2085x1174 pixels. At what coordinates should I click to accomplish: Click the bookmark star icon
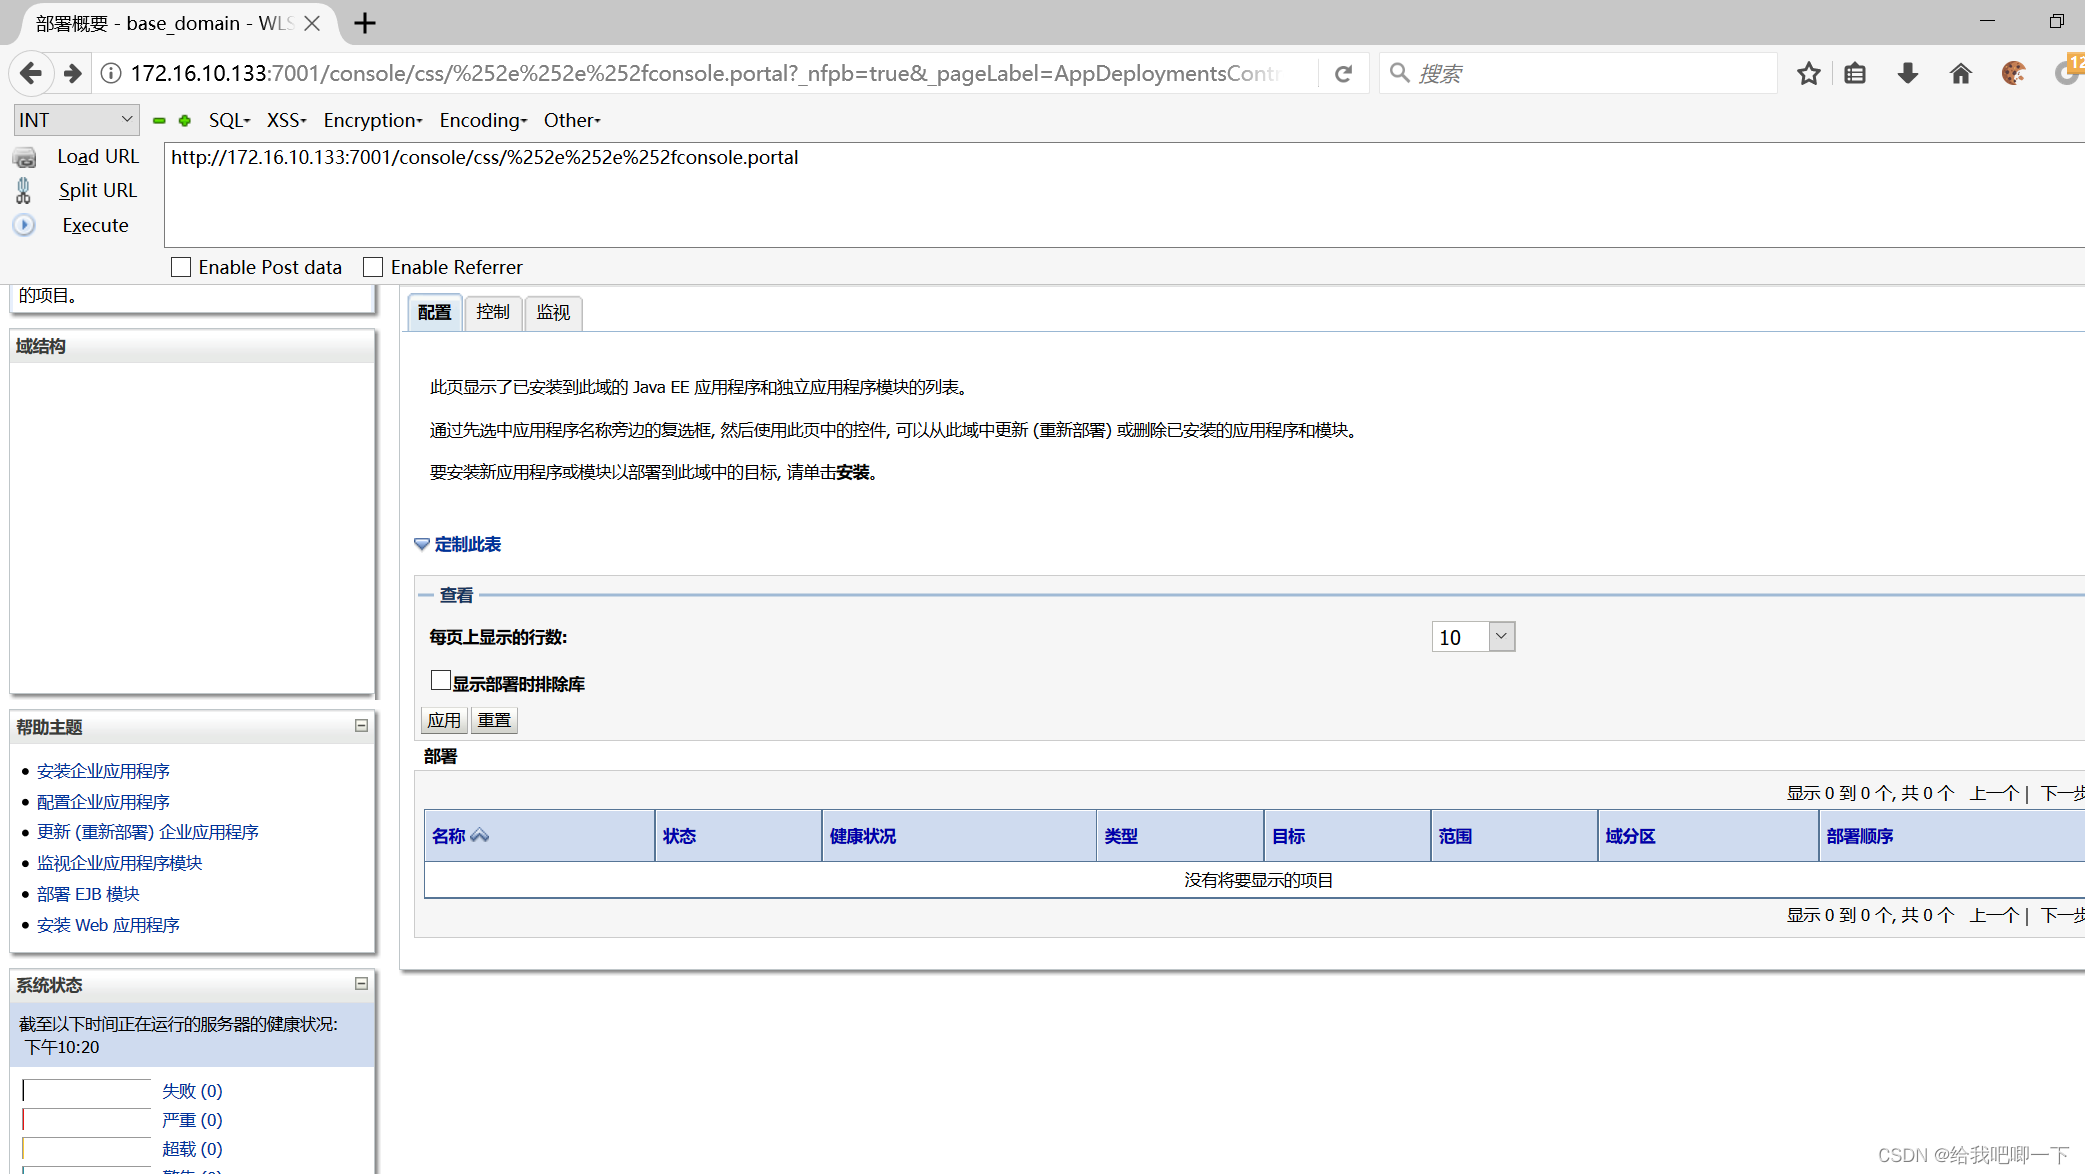[x=1808, y=73]
